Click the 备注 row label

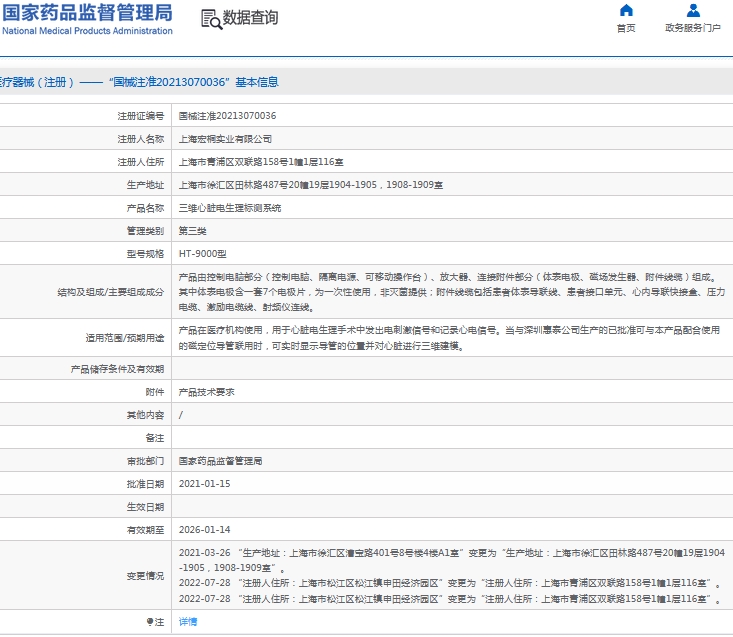tap(155, 438)
